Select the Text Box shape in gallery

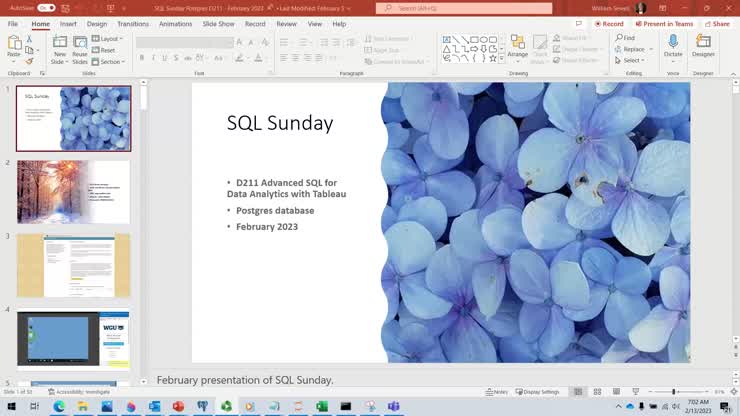pos(446,40)
